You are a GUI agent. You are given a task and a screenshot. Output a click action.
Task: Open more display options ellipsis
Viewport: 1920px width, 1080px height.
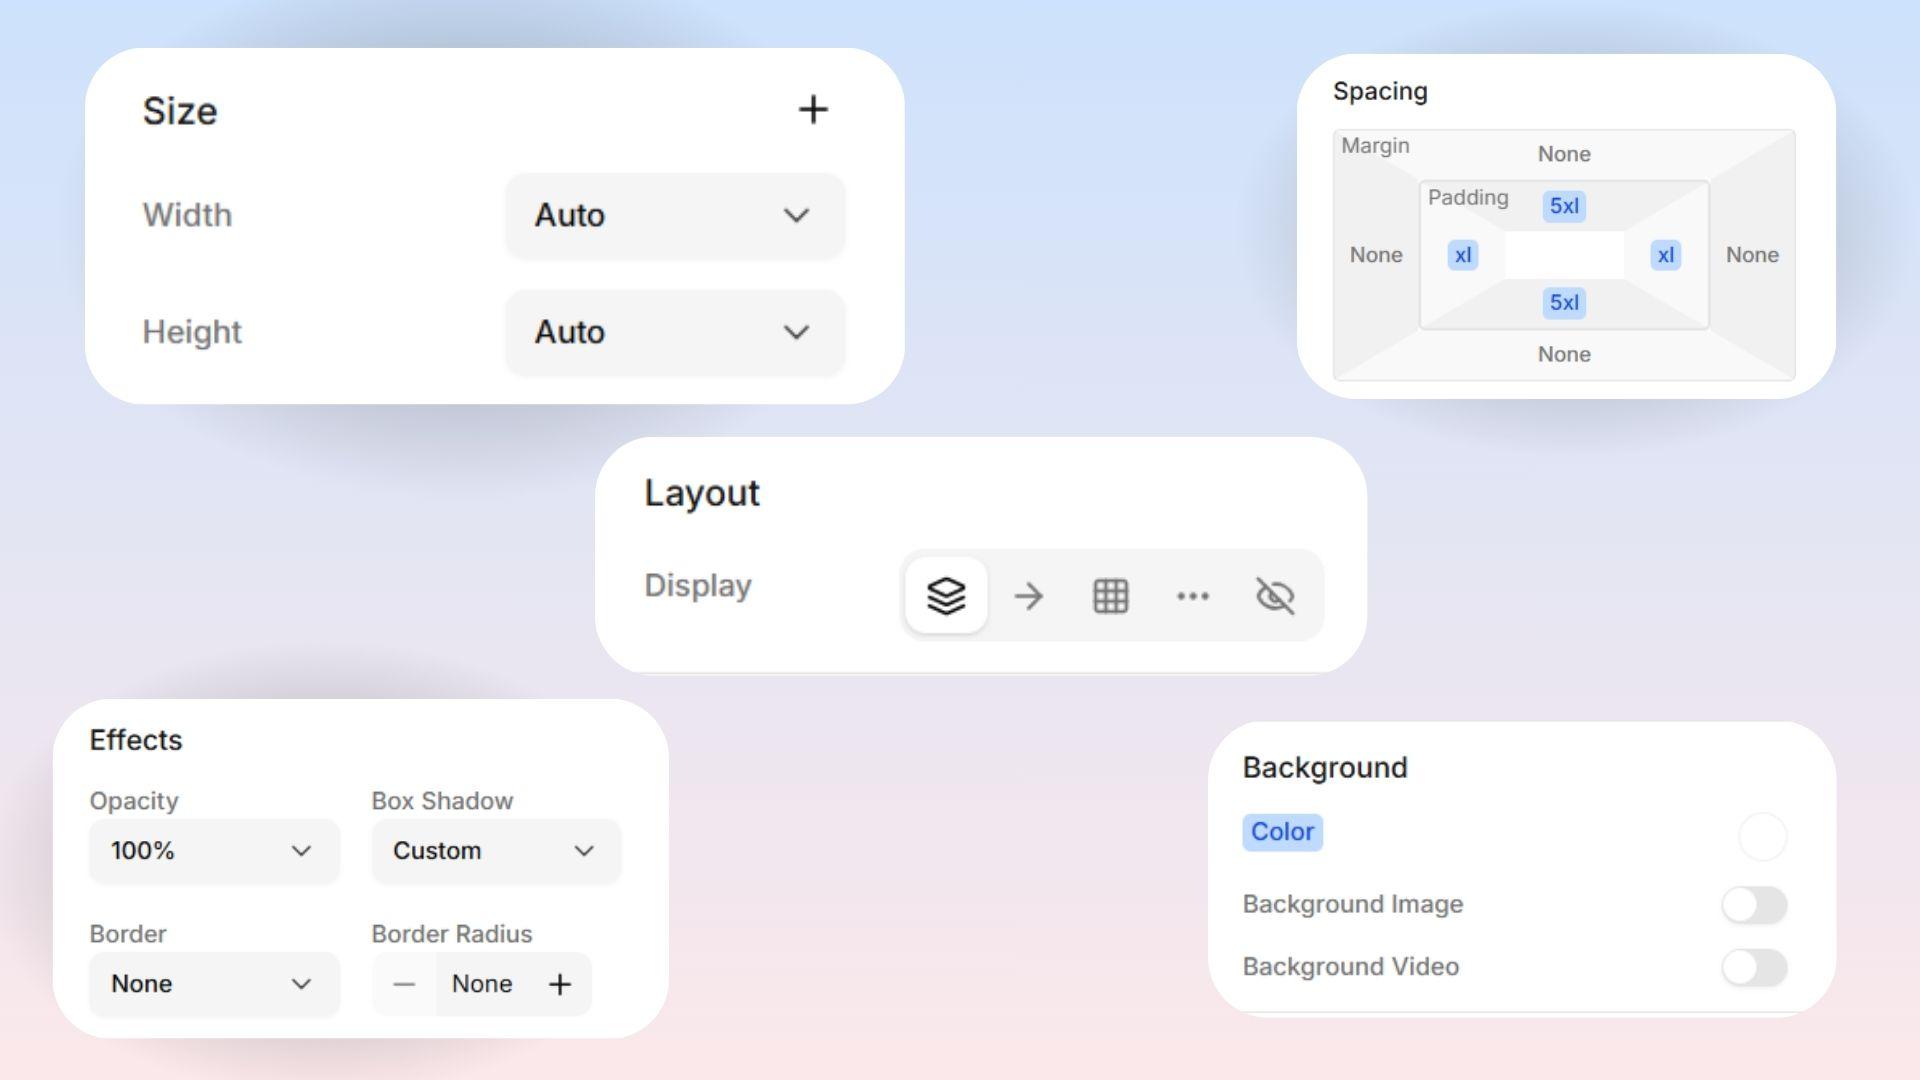click(1192, 596)
